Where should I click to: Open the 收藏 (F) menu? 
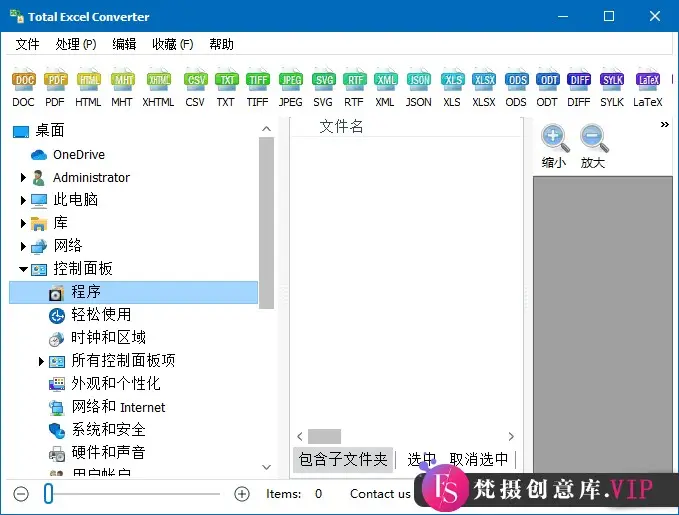point(172,44)
